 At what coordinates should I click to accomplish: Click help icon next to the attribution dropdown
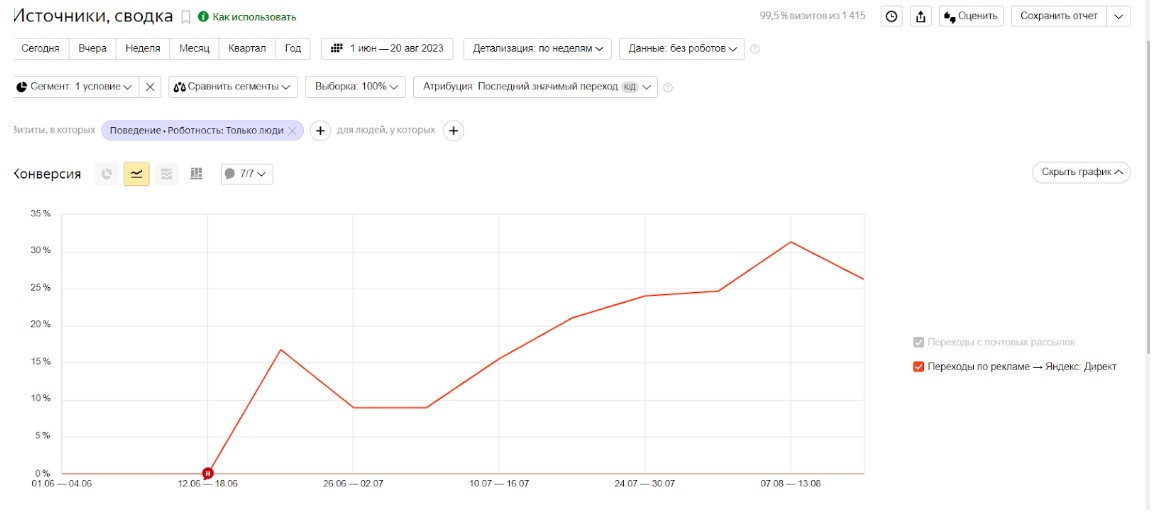click(x=668, y=88)
